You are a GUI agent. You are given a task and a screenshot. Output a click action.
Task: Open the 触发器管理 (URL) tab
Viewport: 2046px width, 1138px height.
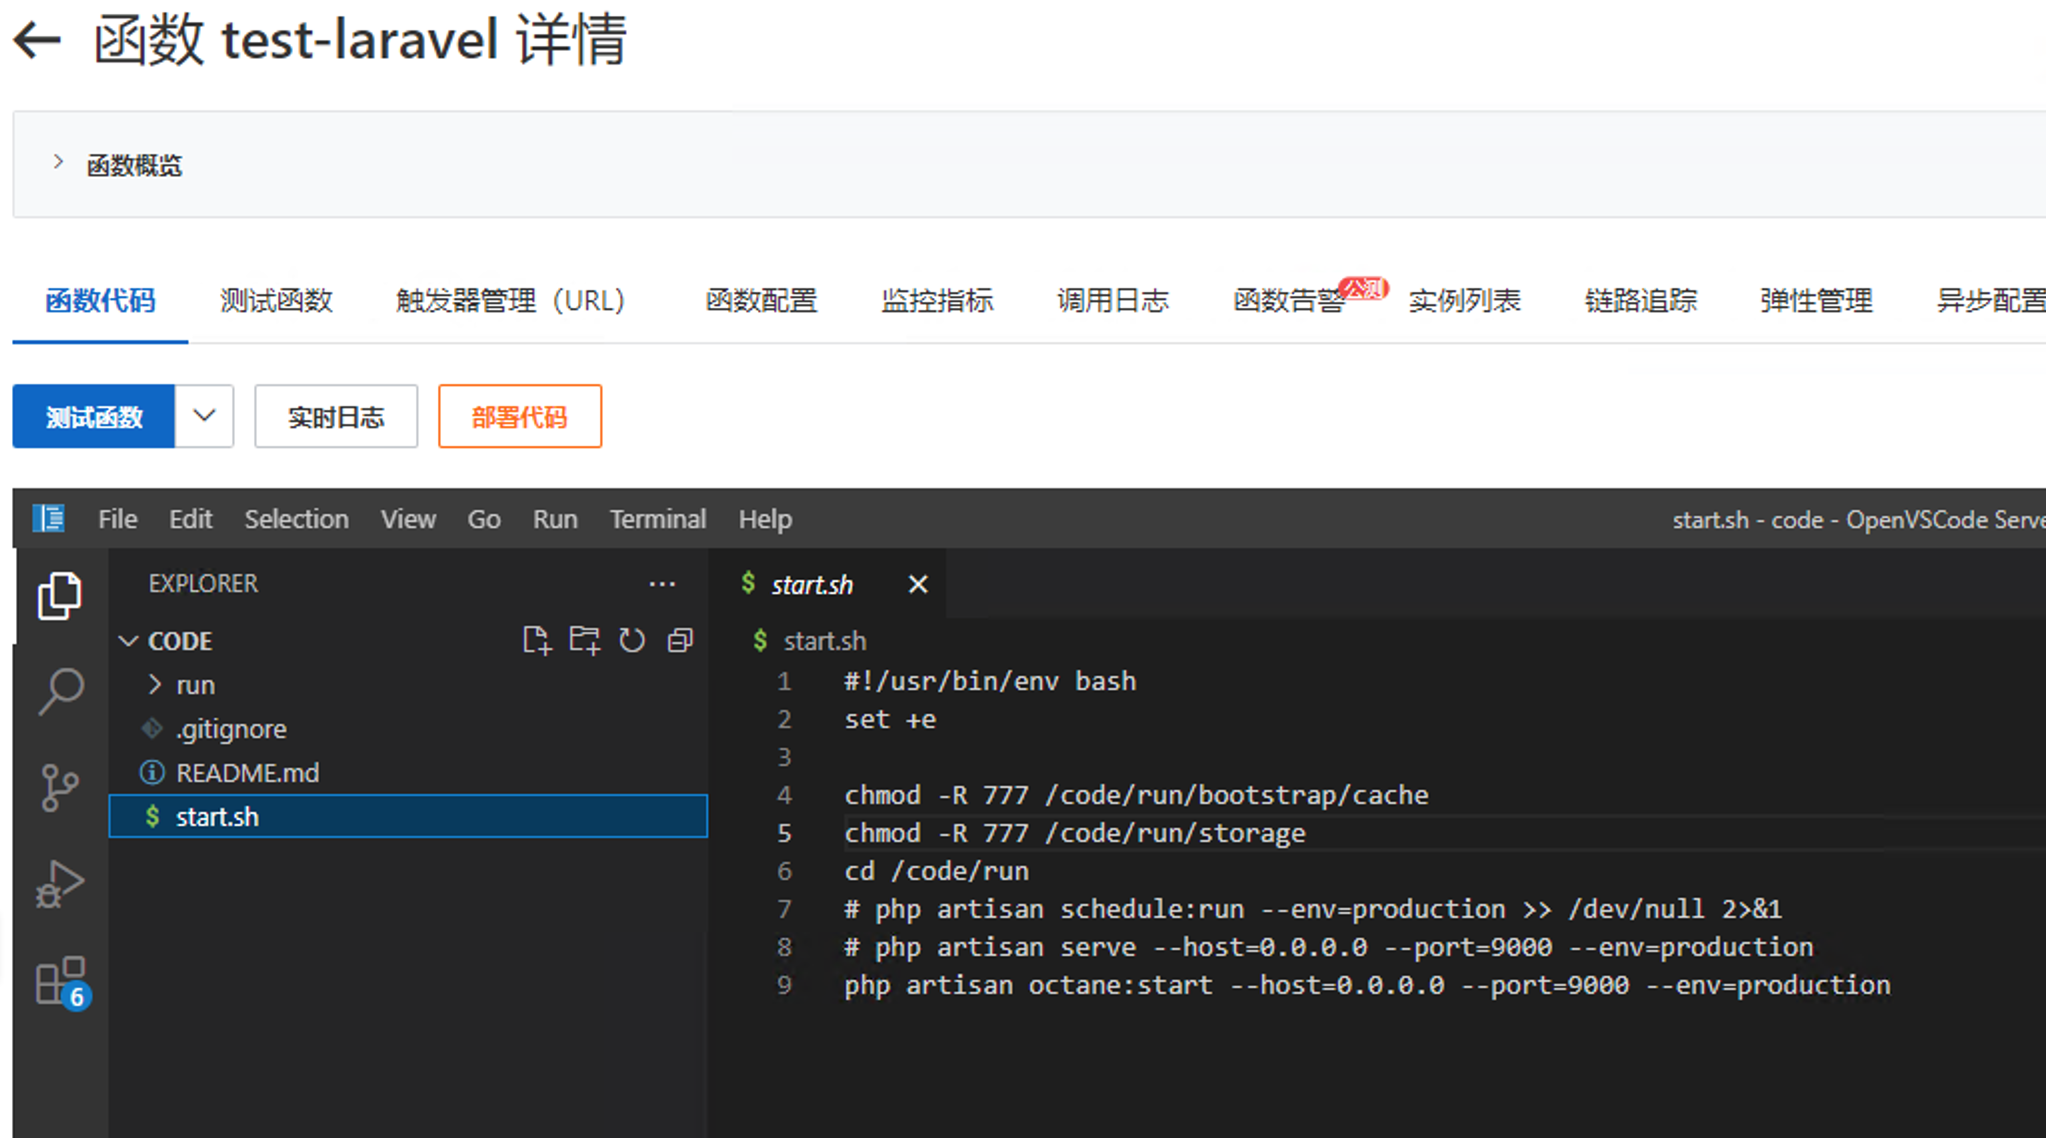(x=510, y=300)
